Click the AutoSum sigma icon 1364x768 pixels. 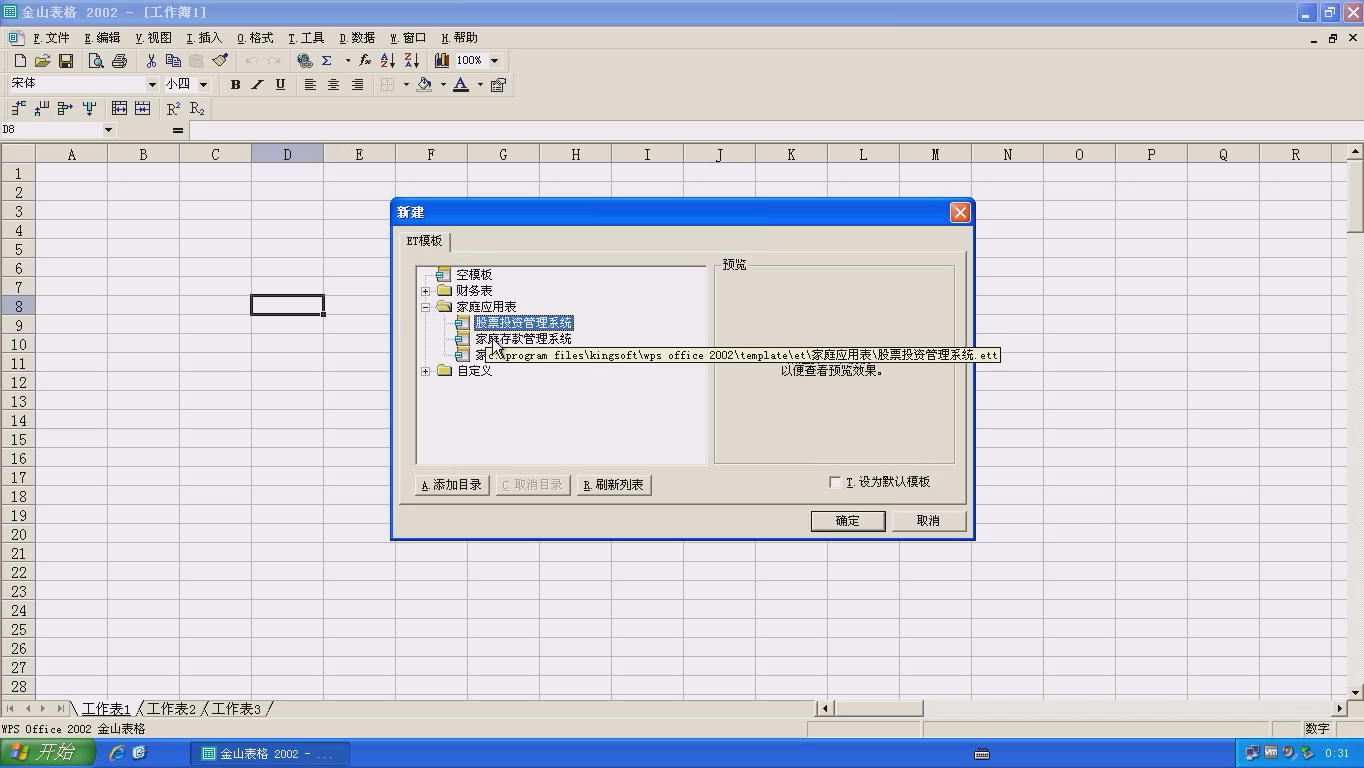coord(327,61)
